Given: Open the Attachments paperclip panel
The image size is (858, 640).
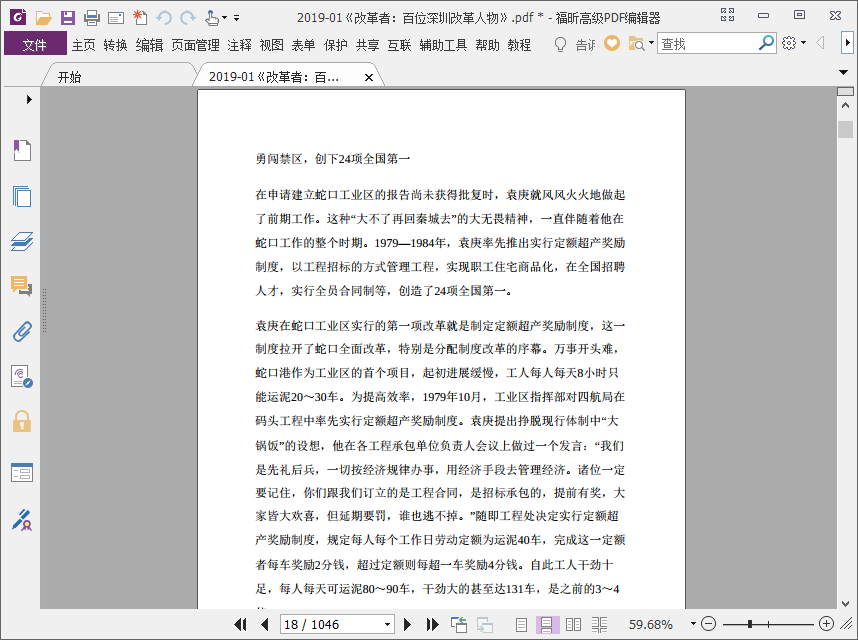Looking at the screenshot, I should [22, 331].
